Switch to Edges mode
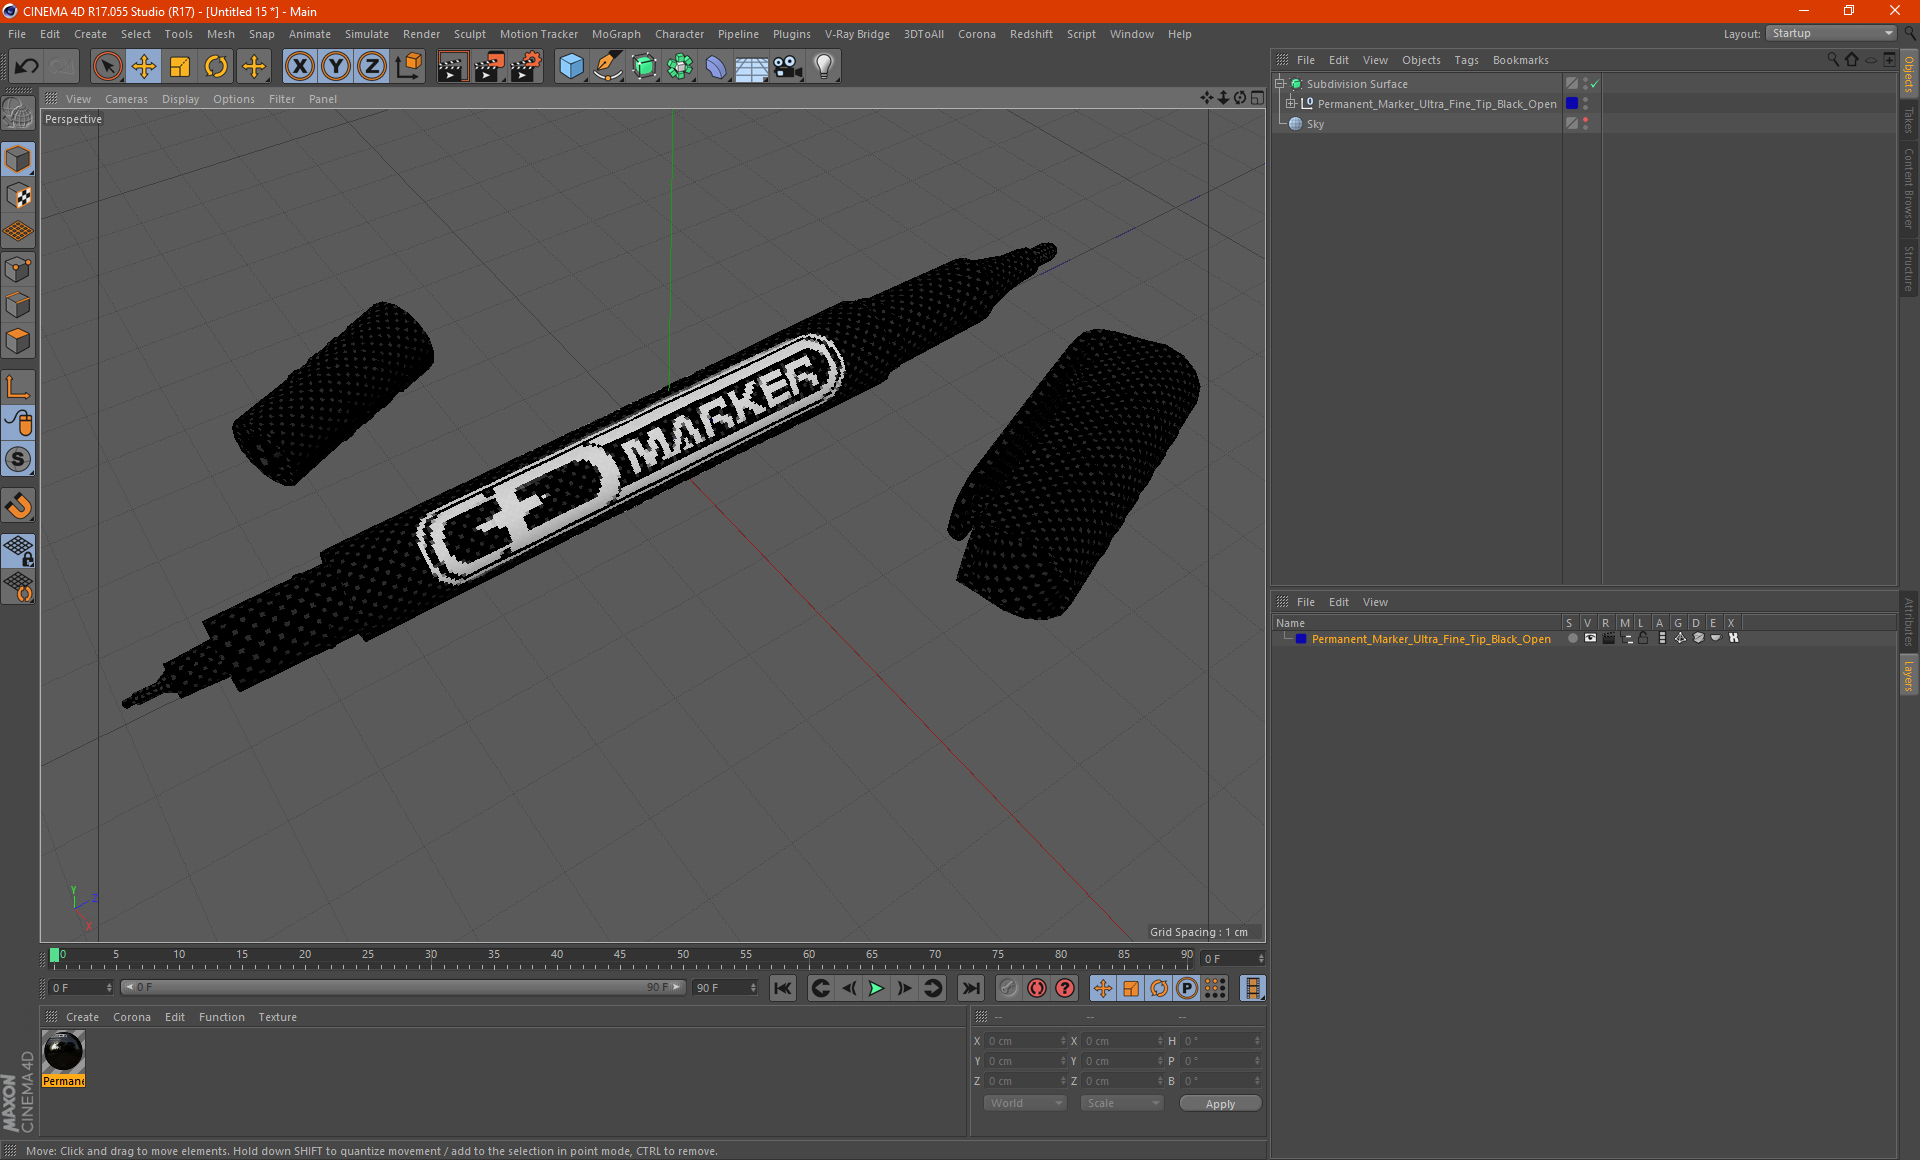The height and width of the screenshot is (1160, 1920). coord(19,305)
